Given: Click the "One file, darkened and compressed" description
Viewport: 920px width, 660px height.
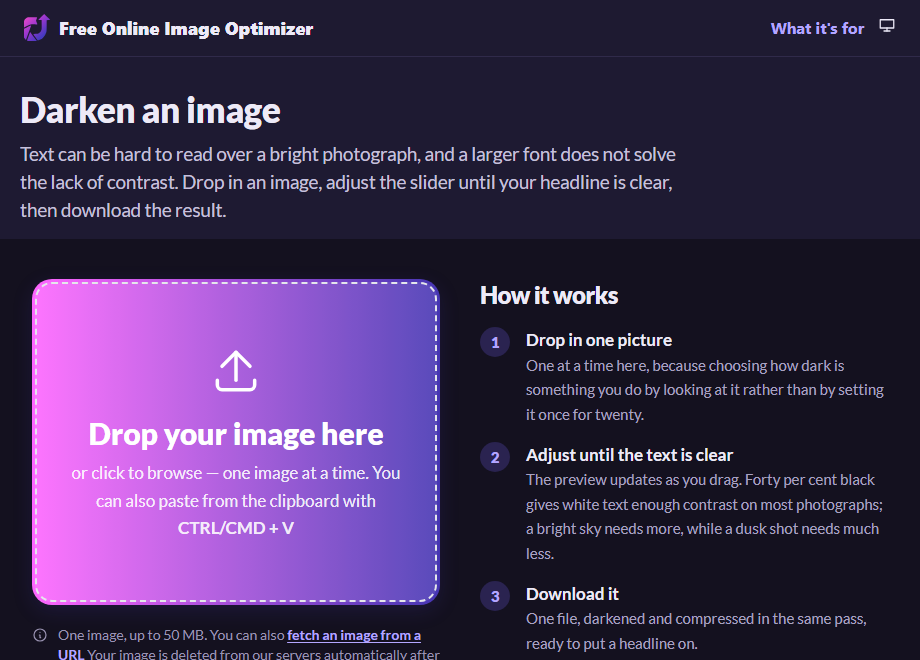Looking at the screenshot, I should click(696, 631).
